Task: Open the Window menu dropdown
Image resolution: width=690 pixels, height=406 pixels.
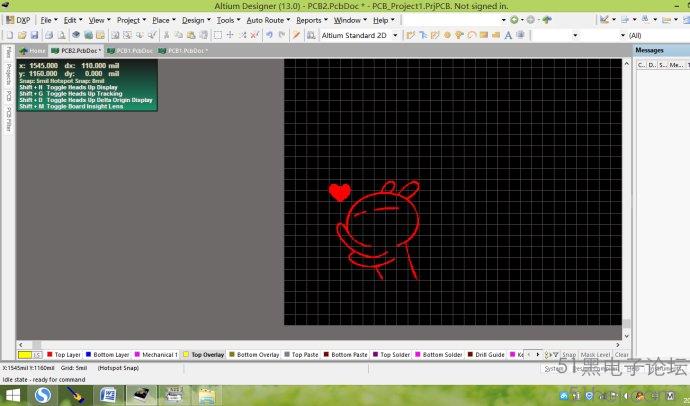Action: (350, 20)
